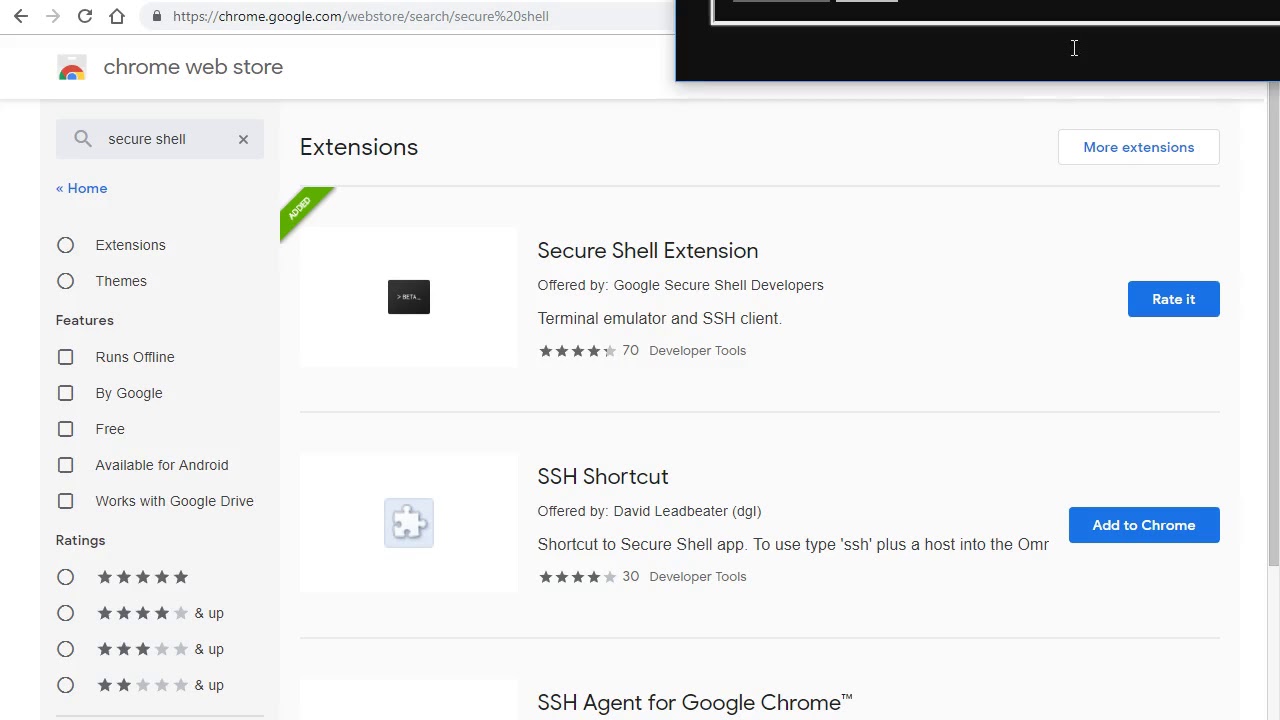
Task: Open the SSH Shortcut puzzle icon thumbnail
Action: pyautogui.click(x=409, y=523)
